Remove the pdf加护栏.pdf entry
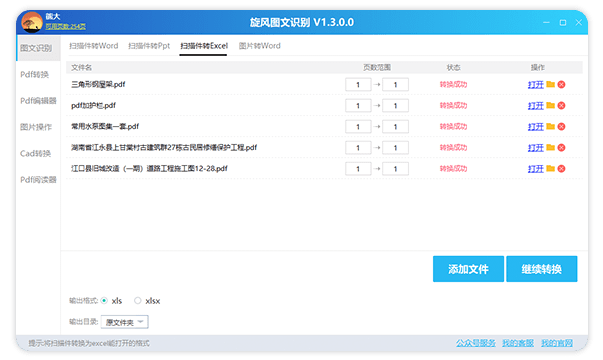The height and width of the screenshot is (360, 603). click(x=561, y=105)
